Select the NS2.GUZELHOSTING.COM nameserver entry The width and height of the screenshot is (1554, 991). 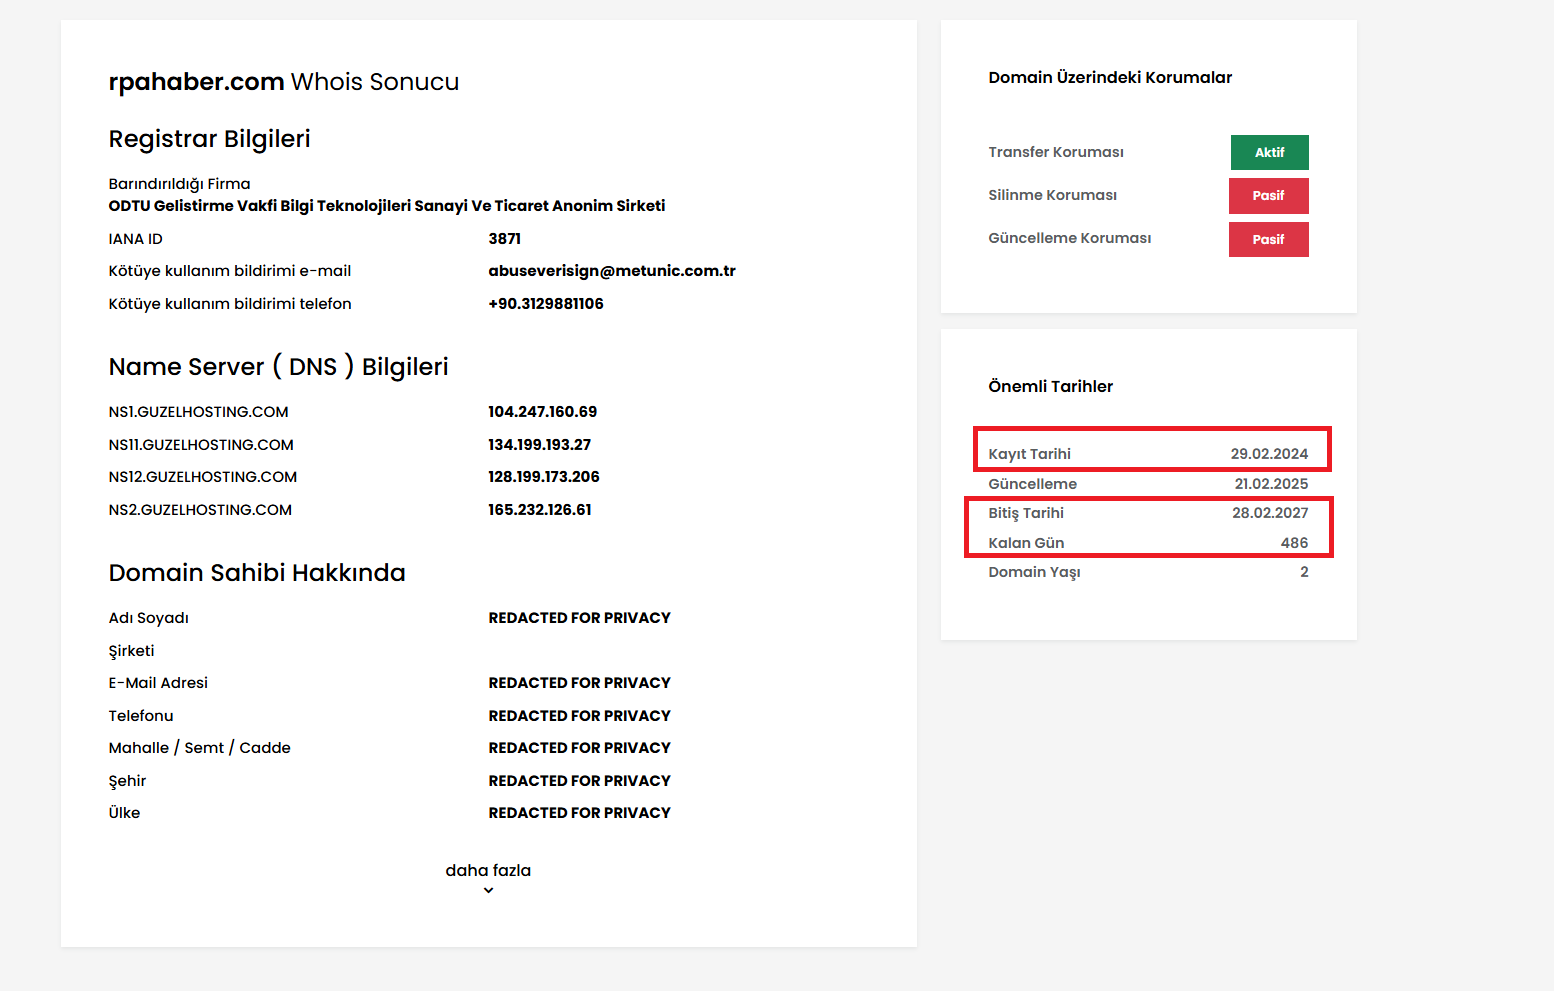pos(200,509)
